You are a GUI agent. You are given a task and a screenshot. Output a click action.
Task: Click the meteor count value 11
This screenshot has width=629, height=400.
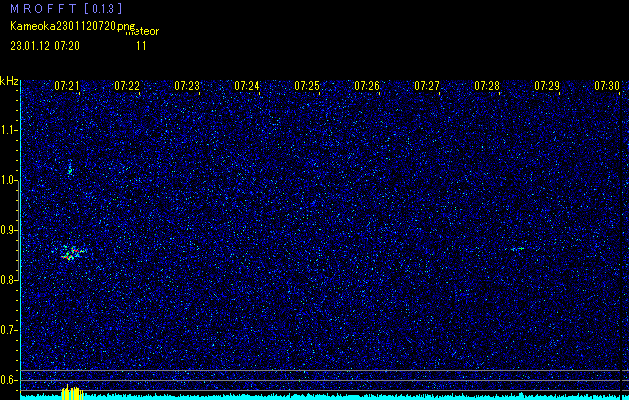point(141,46)
